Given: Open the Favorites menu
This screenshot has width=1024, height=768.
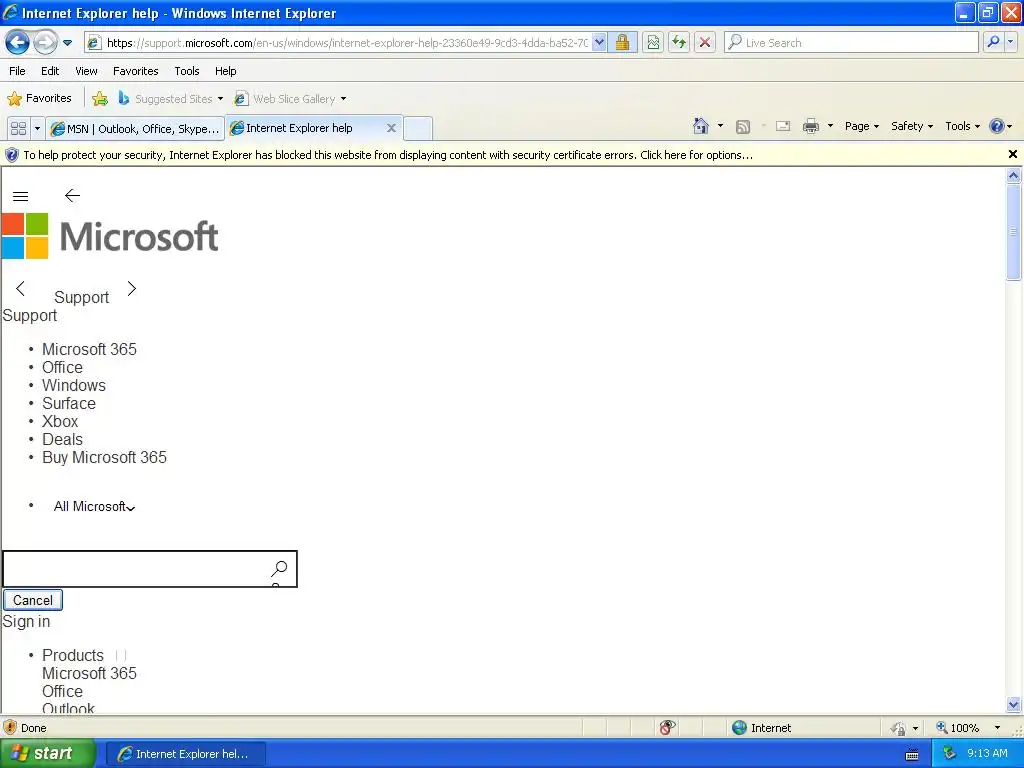Looking at the screenshot, I should (x=135, y=71).
